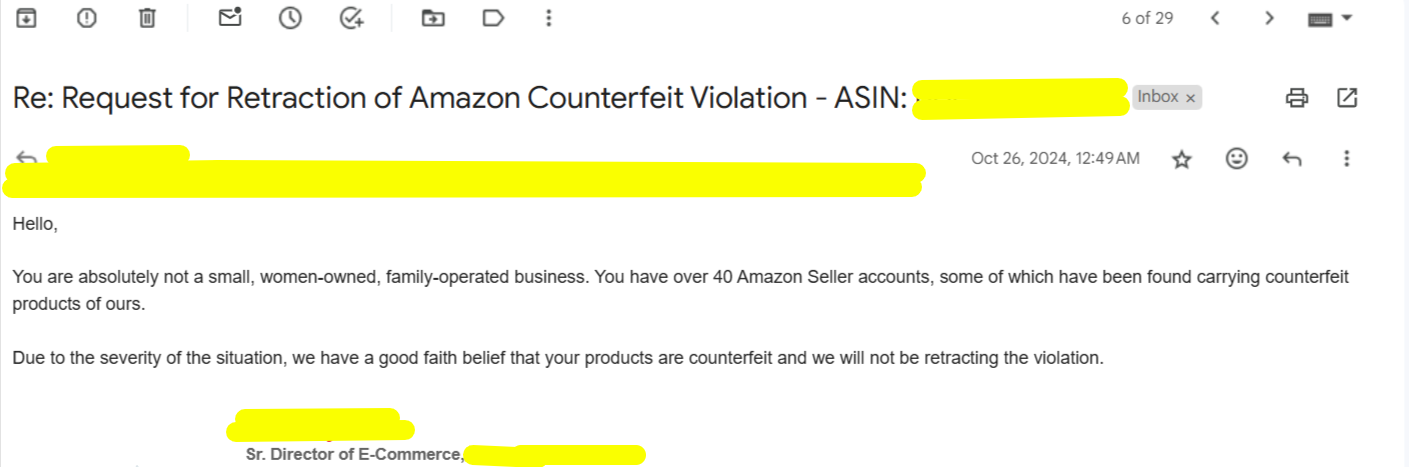Reply using arrow beside emoji icon
The image size is (1409, 467).
click(x=1292, y=158)
